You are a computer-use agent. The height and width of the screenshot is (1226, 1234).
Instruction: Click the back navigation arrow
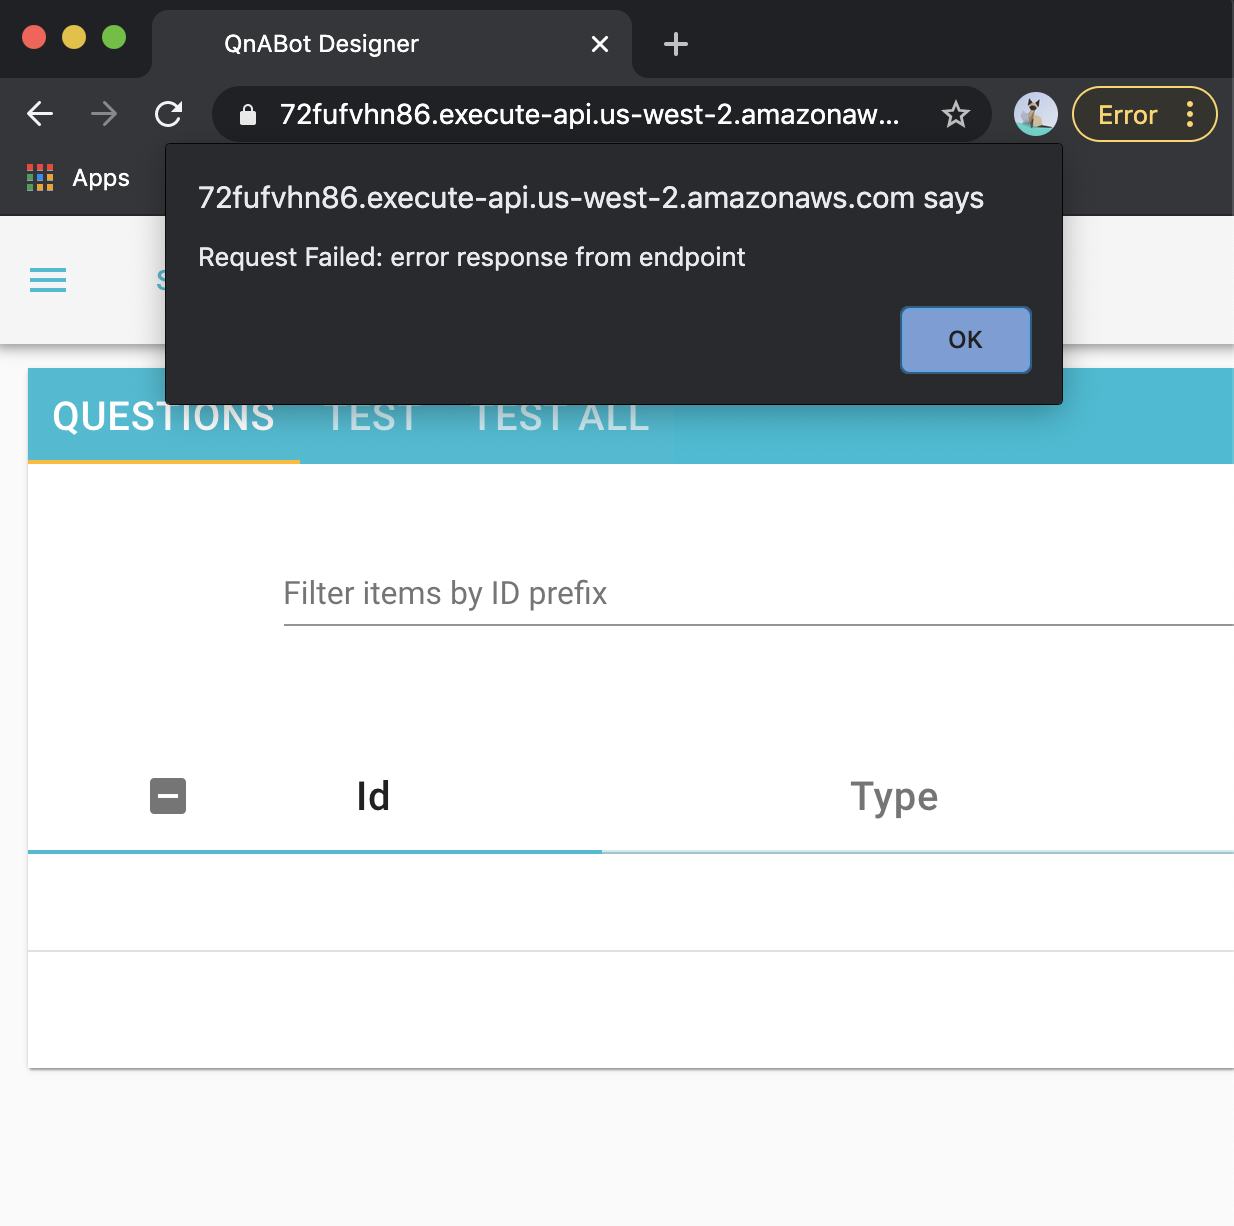(39, 114)
